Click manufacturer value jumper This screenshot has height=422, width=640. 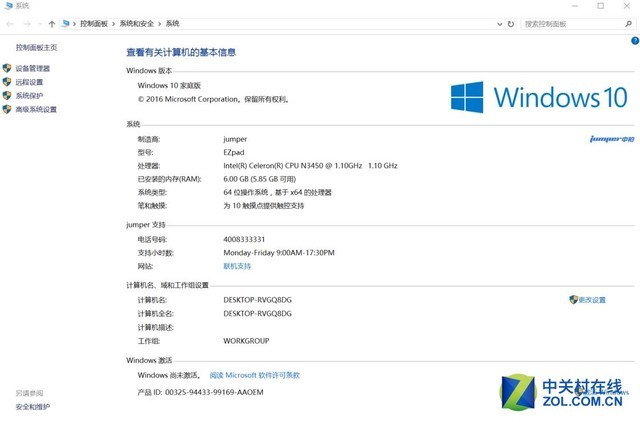(235, 139)
